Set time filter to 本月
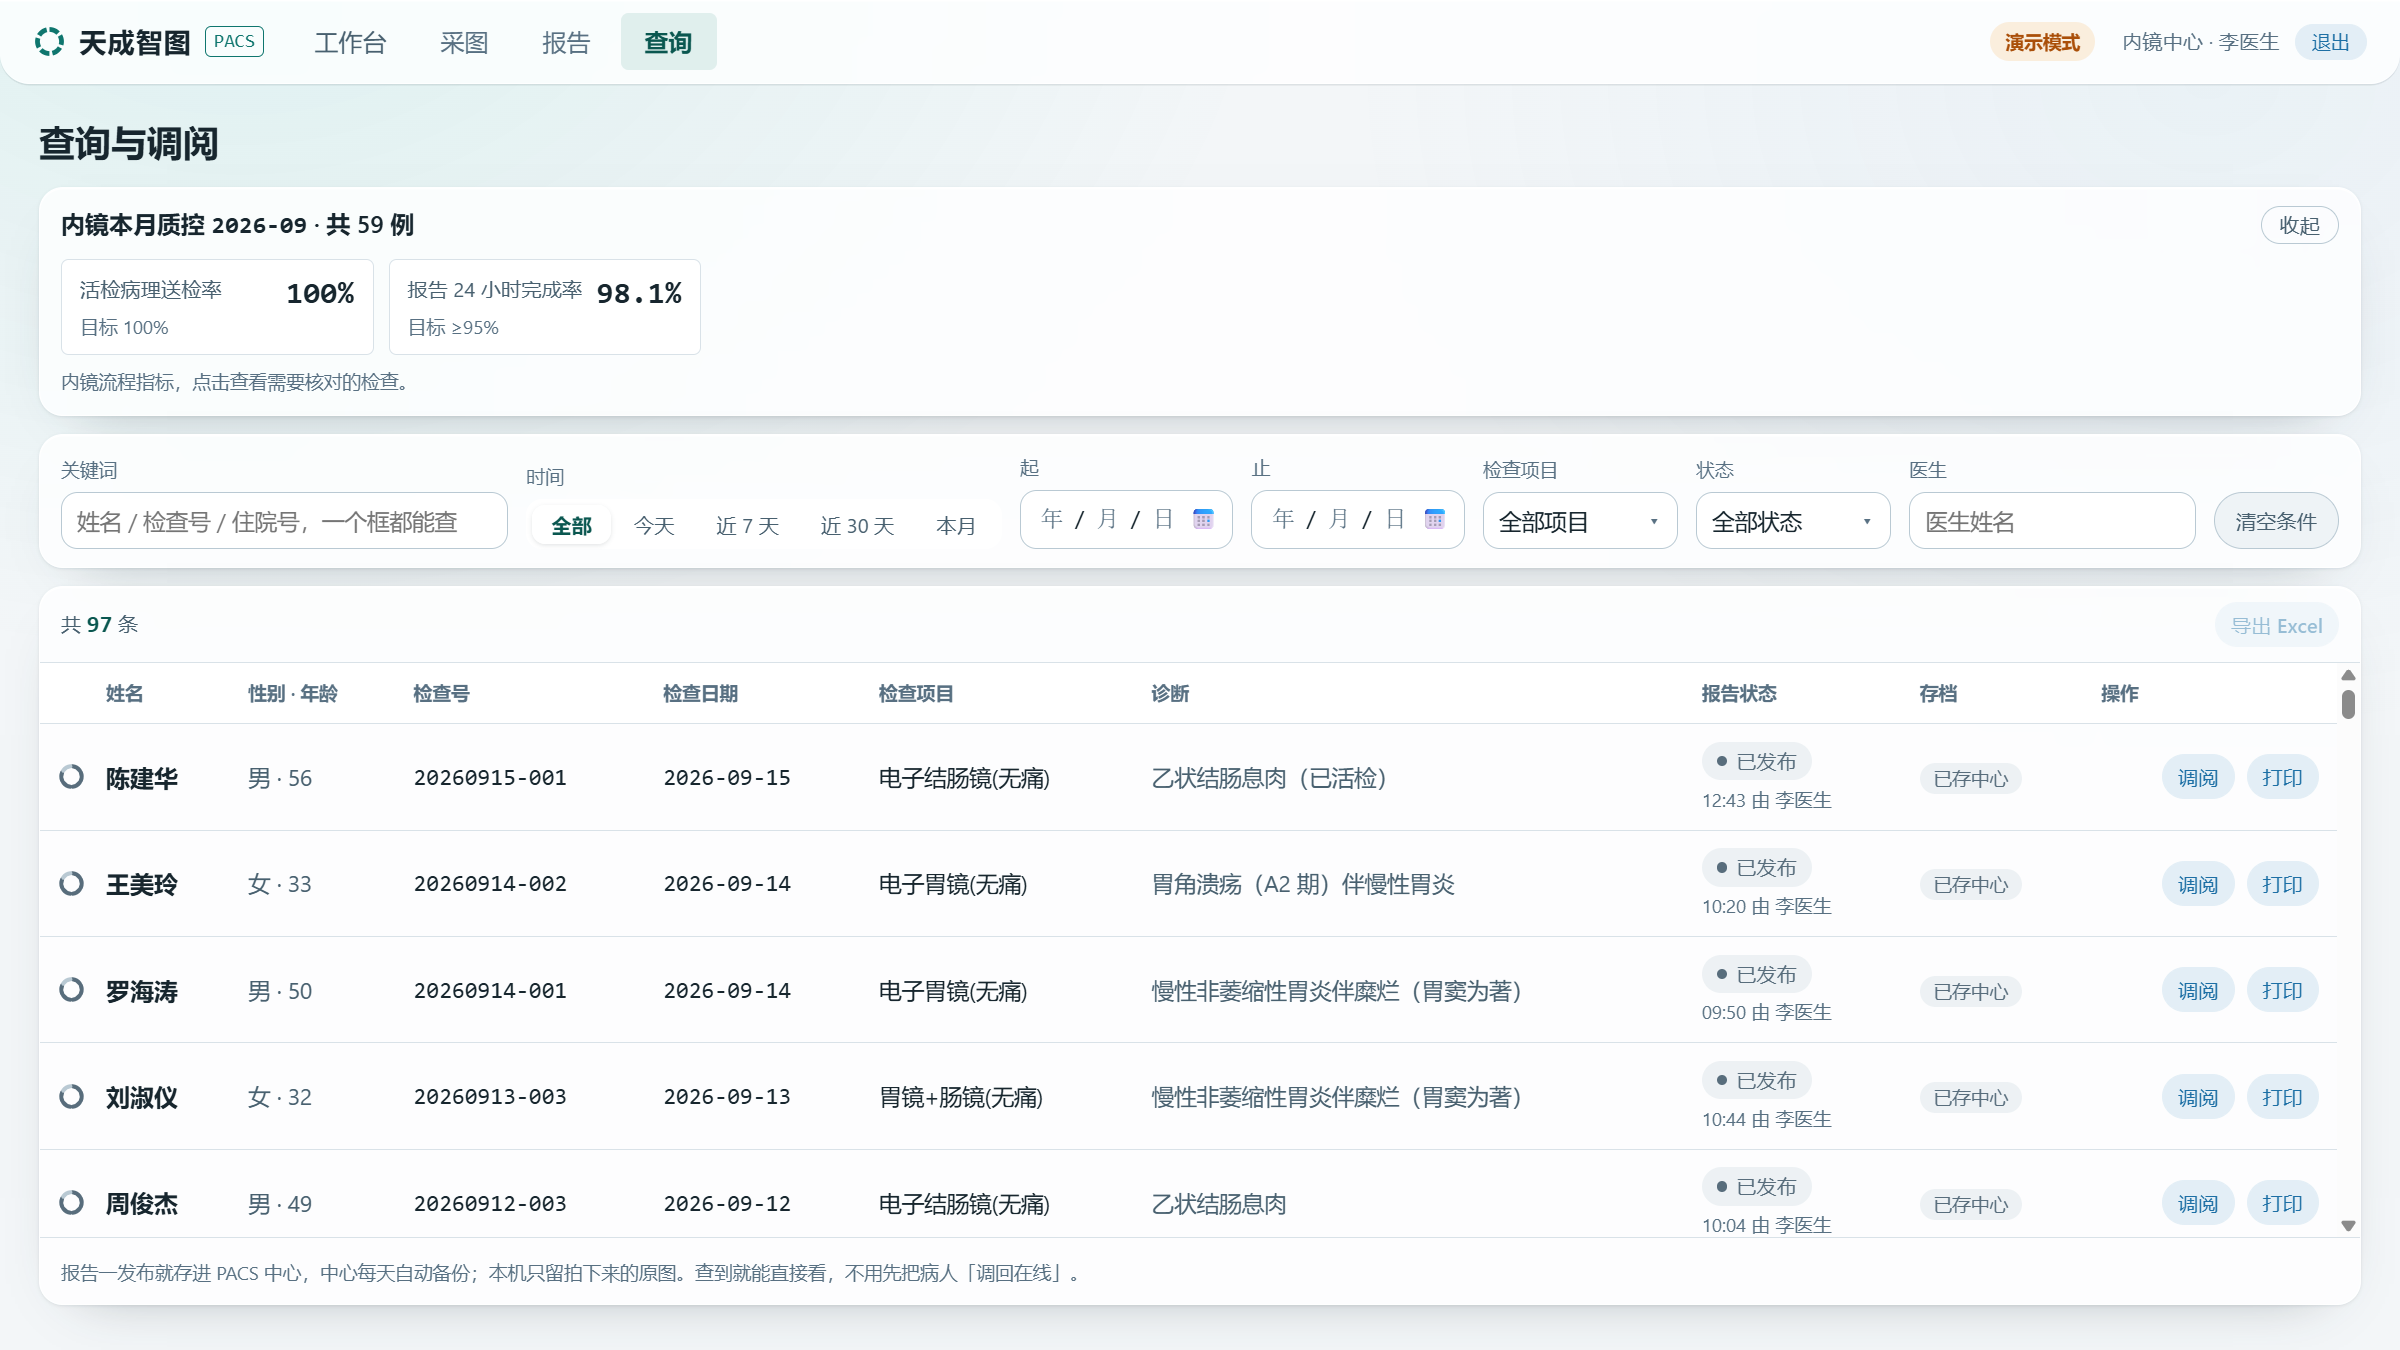 coord(956,525)
